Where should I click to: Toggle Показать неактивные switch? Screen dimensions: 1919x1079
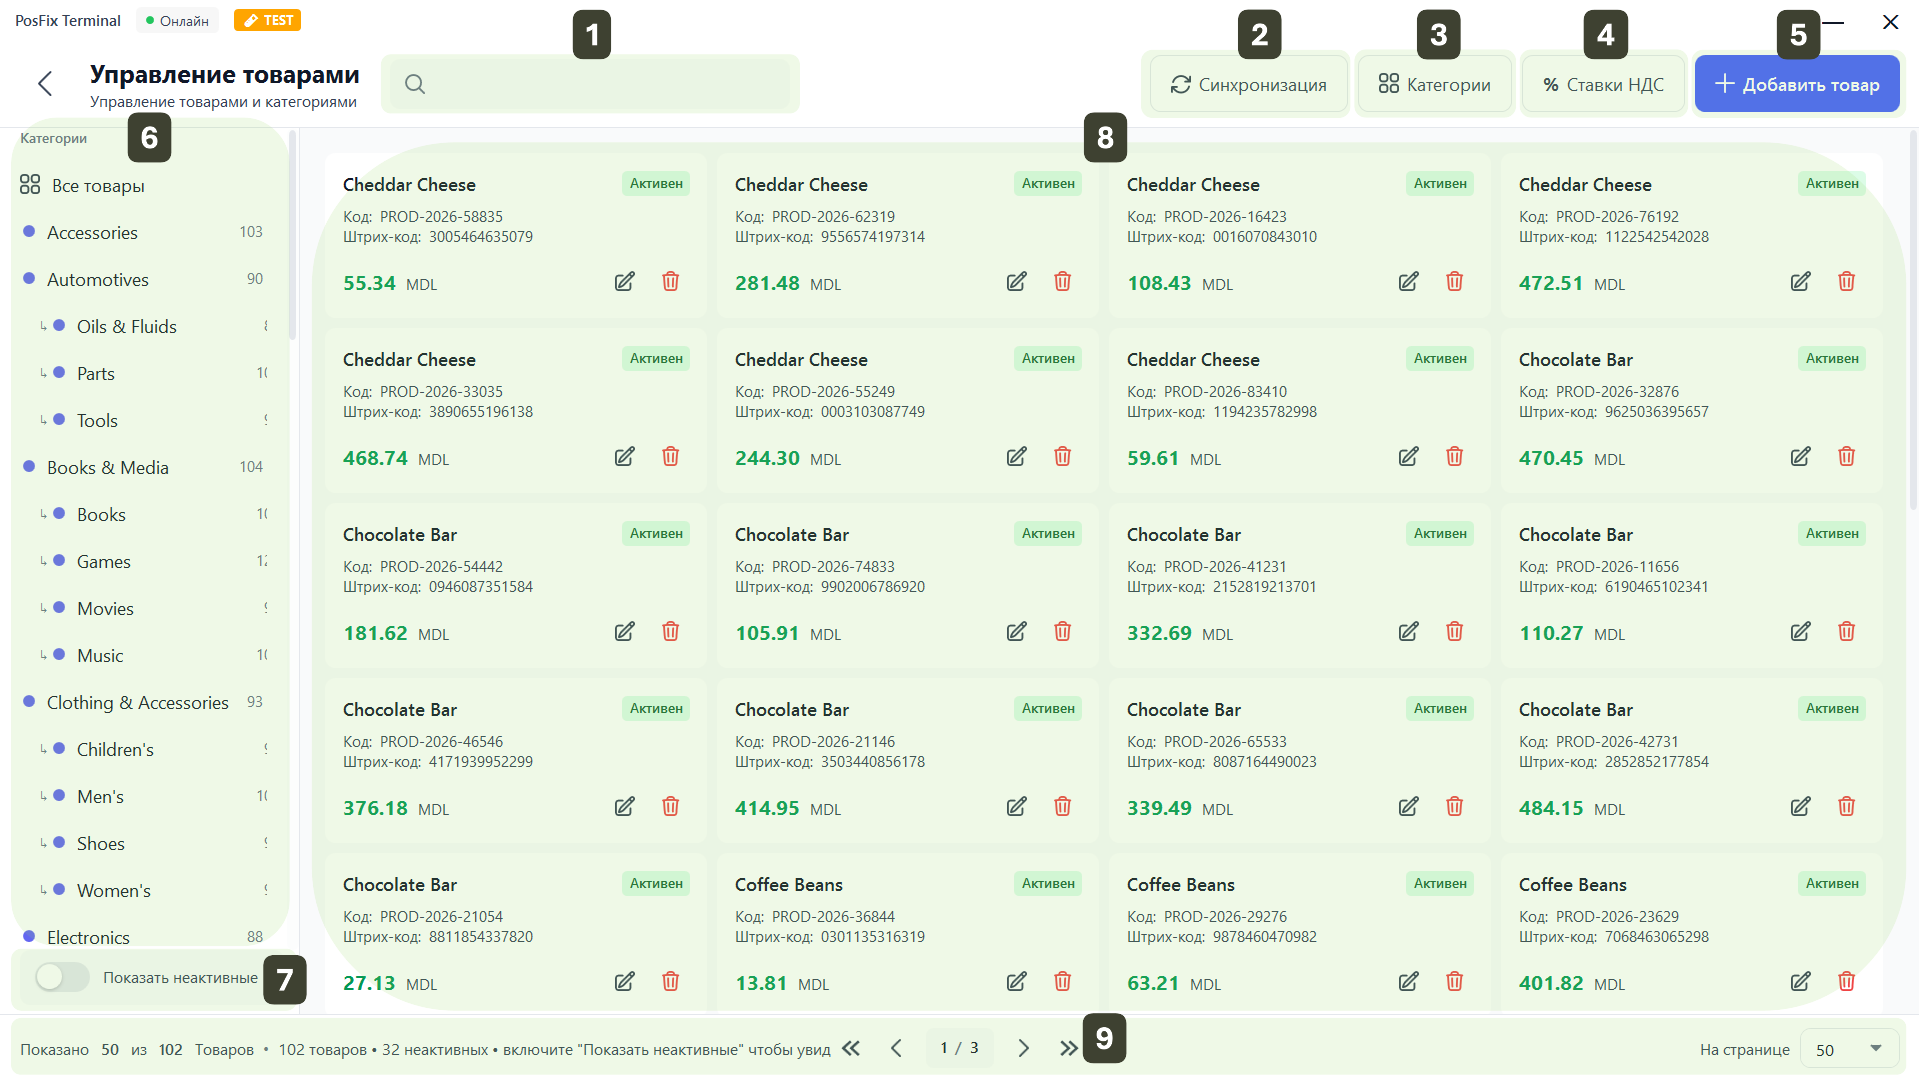(62, 977)
